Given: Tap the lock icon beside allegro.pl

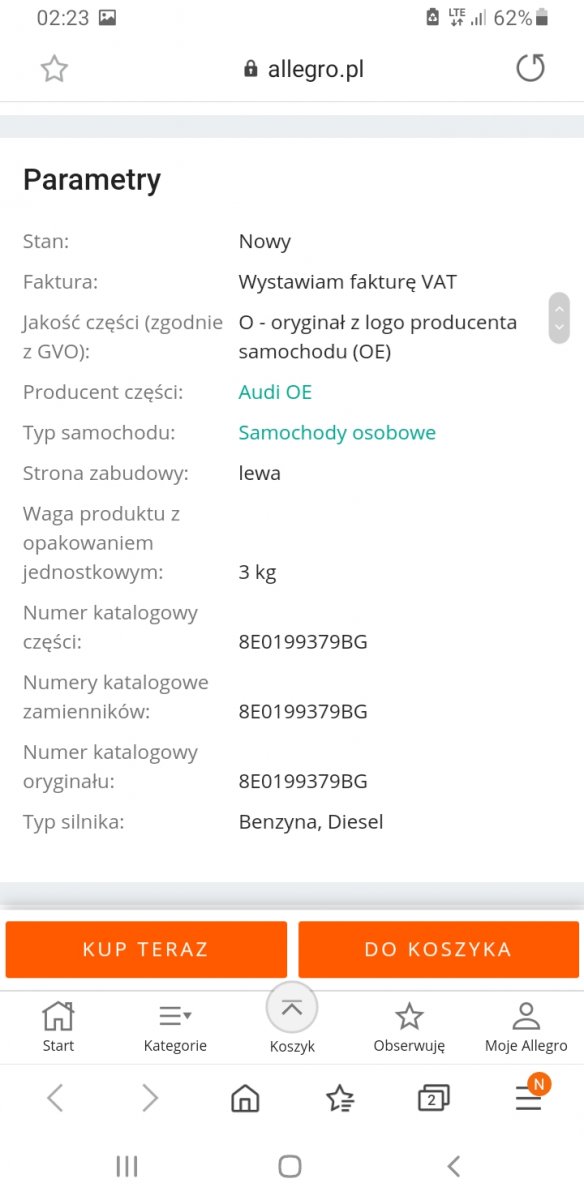Looking at the screenshot, I should (250, 69).
